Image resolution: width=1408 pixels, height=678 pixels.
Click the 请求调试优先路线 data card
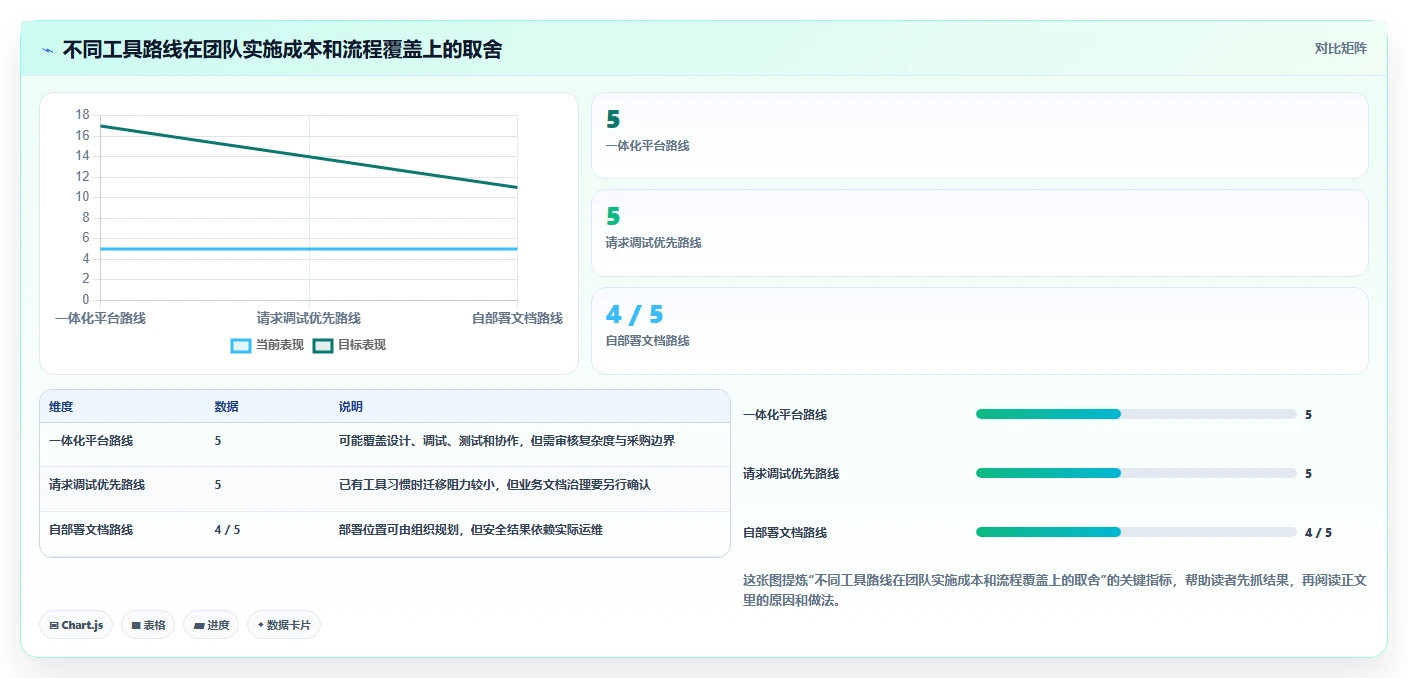coord(980,233)
